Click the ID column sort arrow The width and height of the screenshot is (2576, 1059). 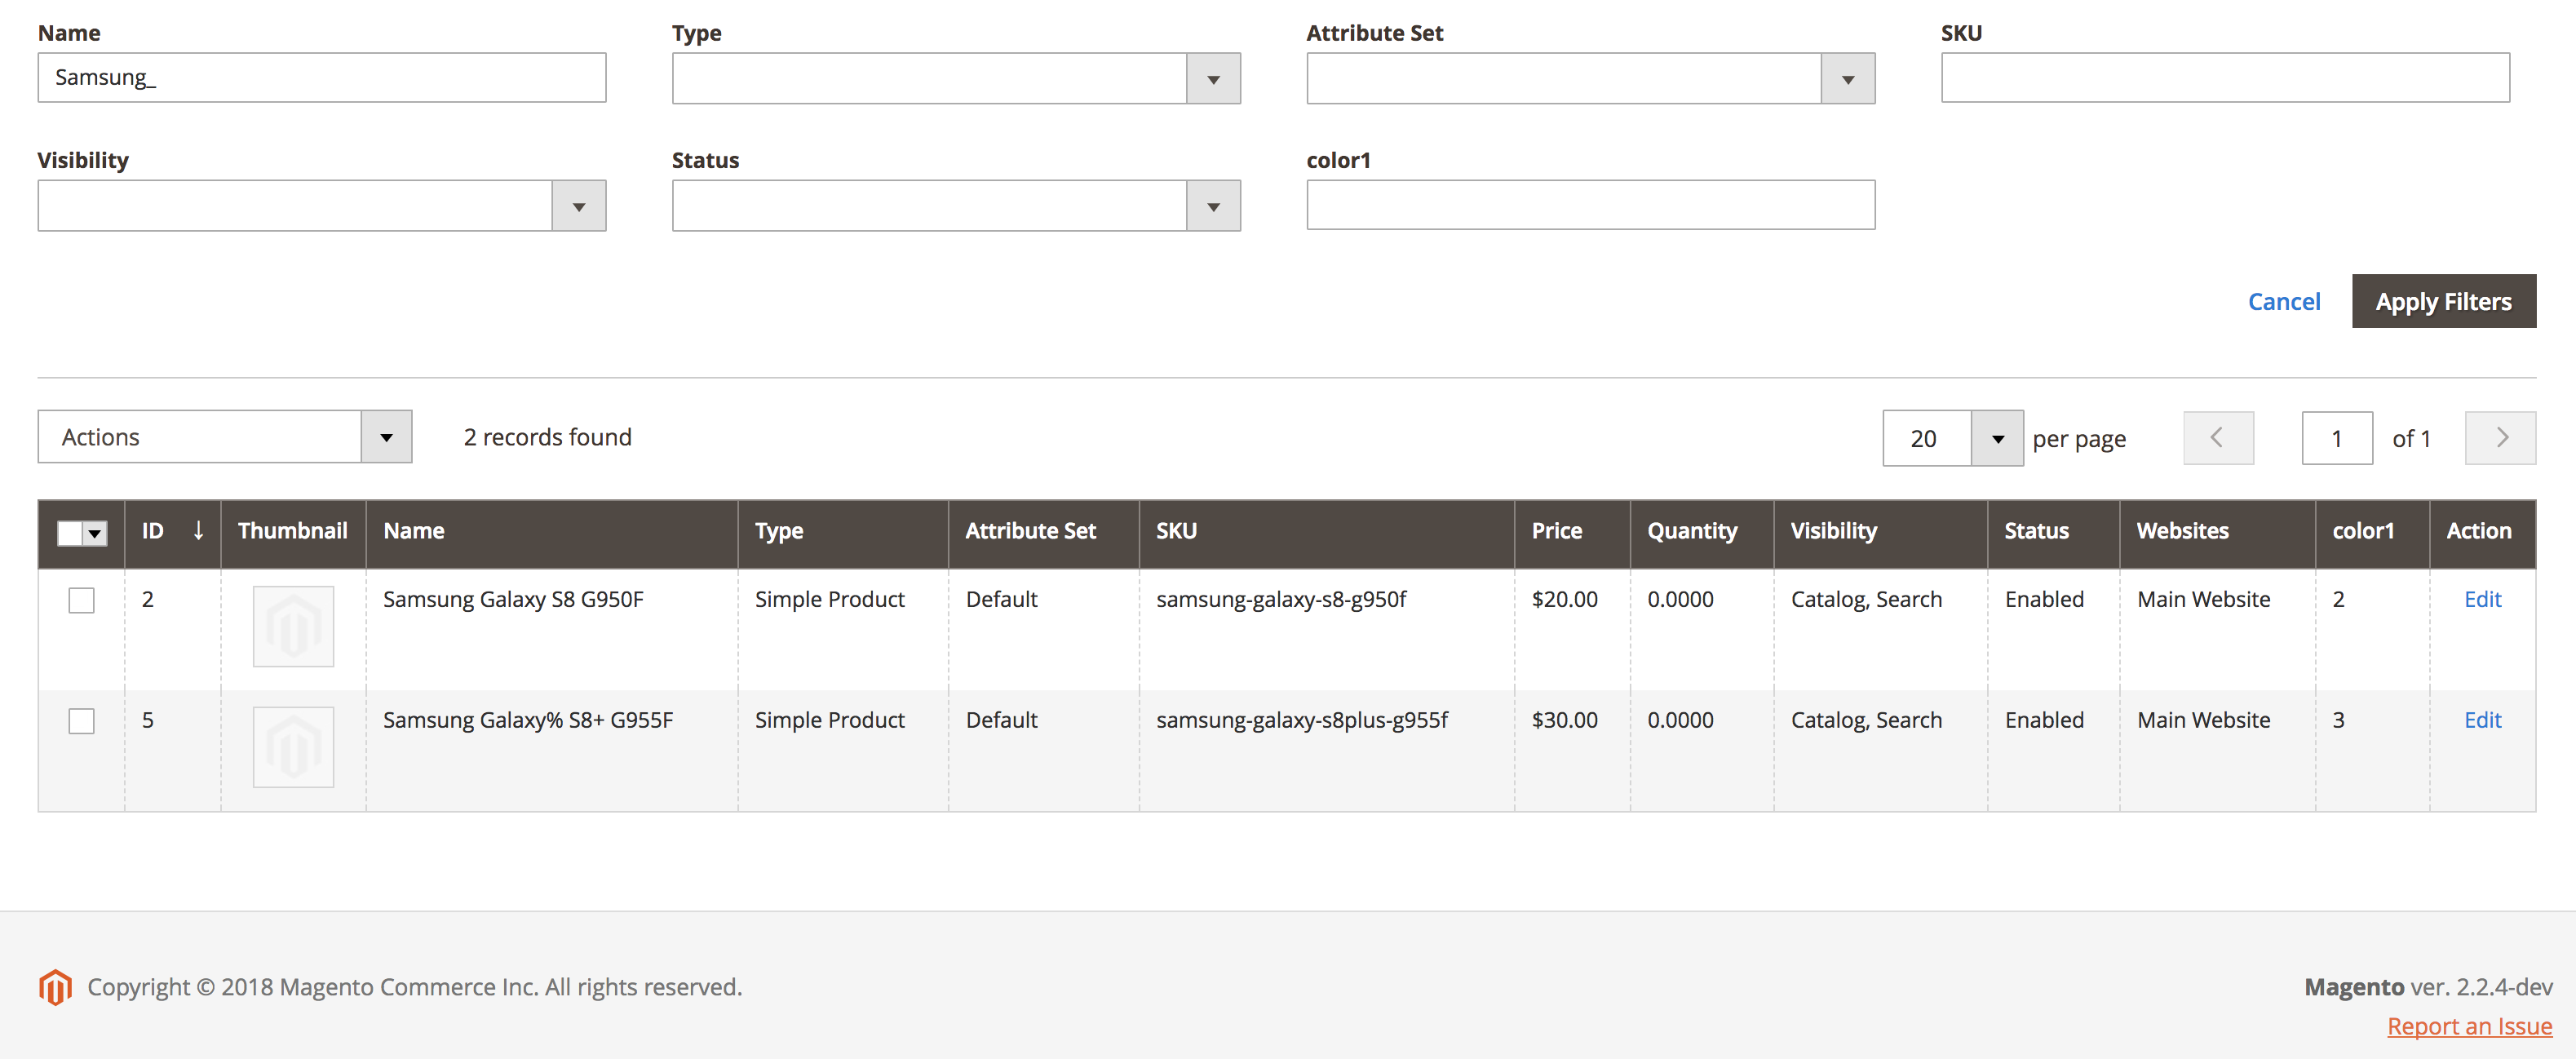click(x=198, y=531)
